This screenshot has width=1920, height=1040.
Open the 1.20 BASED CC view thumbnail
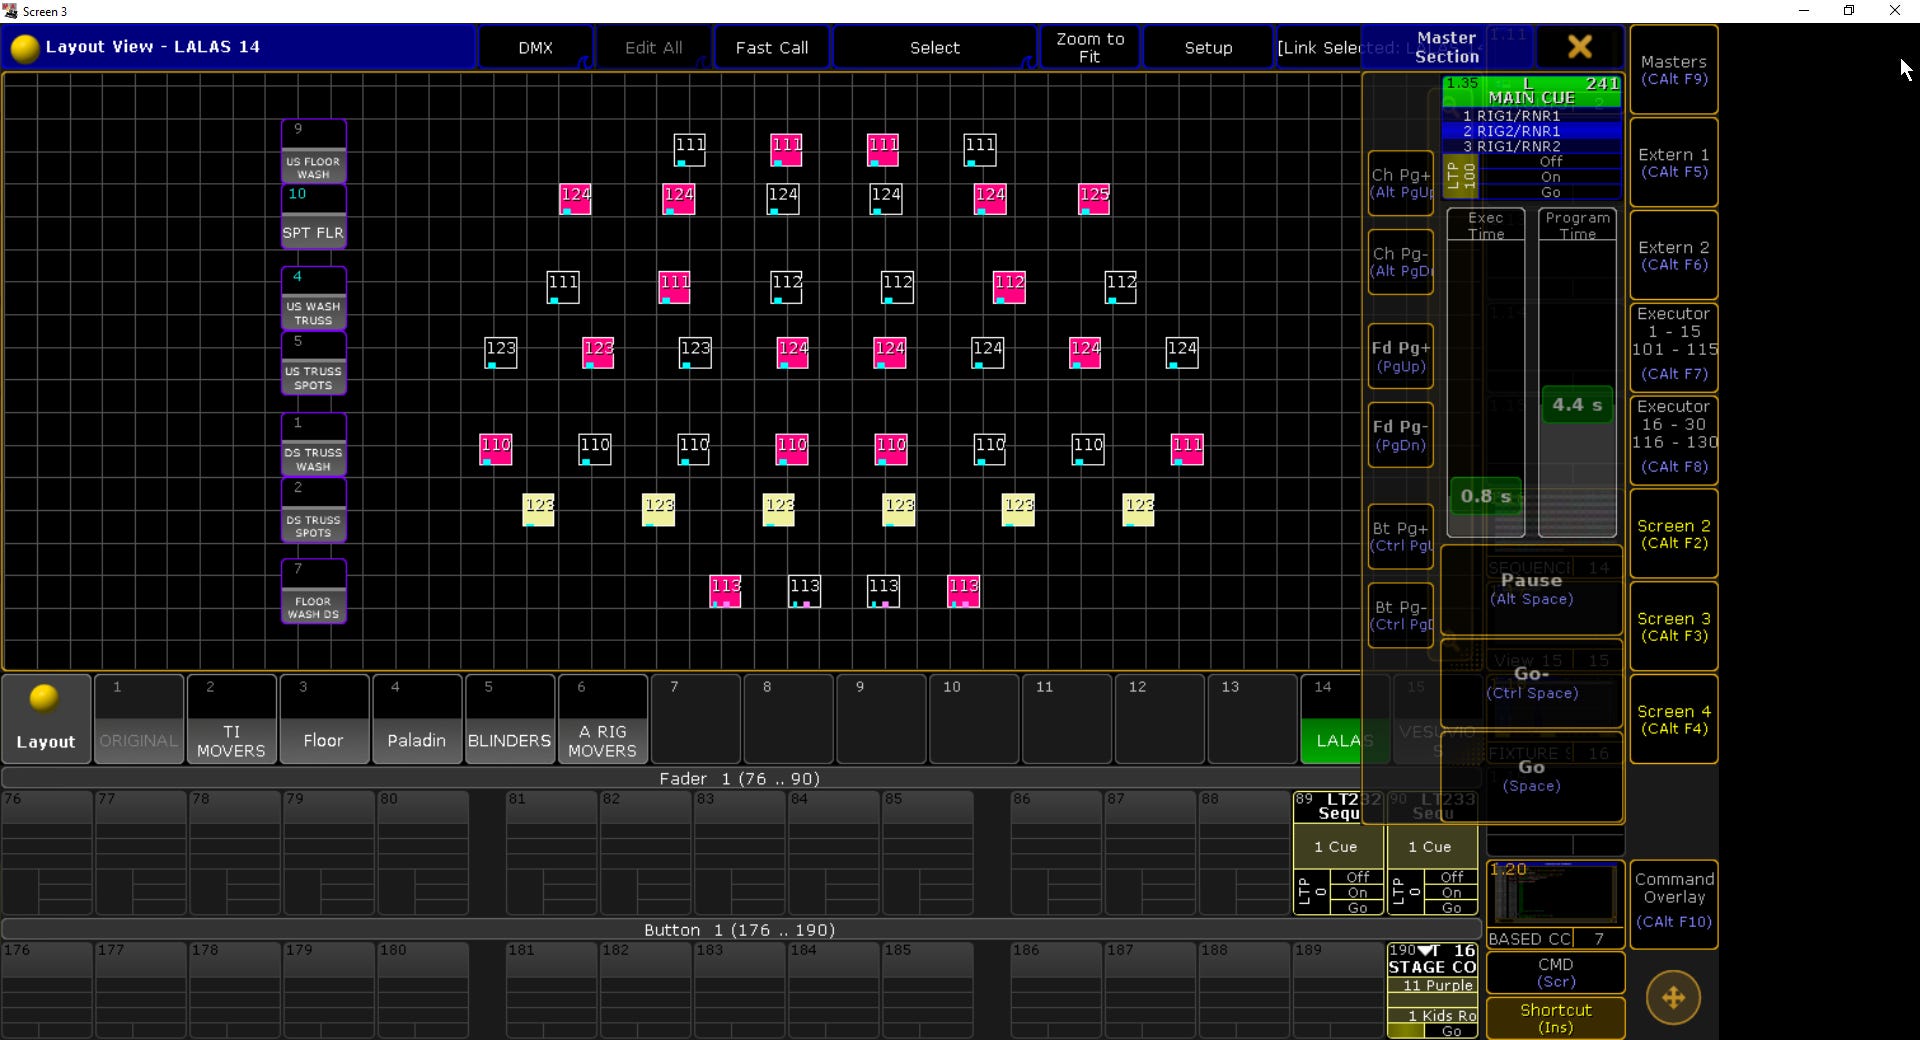(x=1554, y=904)
